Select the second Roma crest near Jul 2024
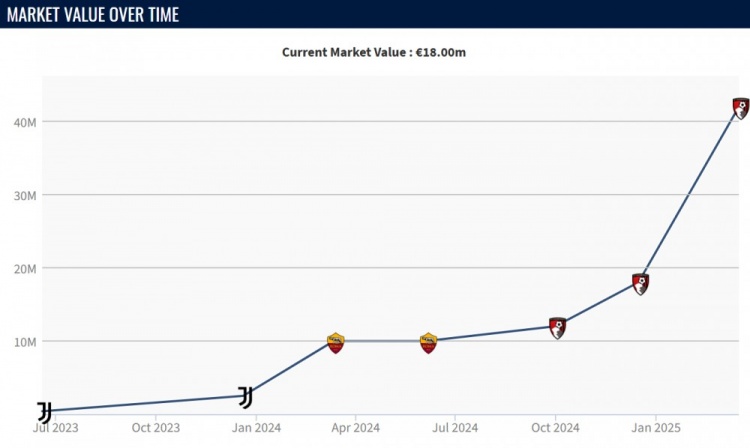 tap(428, 343)
